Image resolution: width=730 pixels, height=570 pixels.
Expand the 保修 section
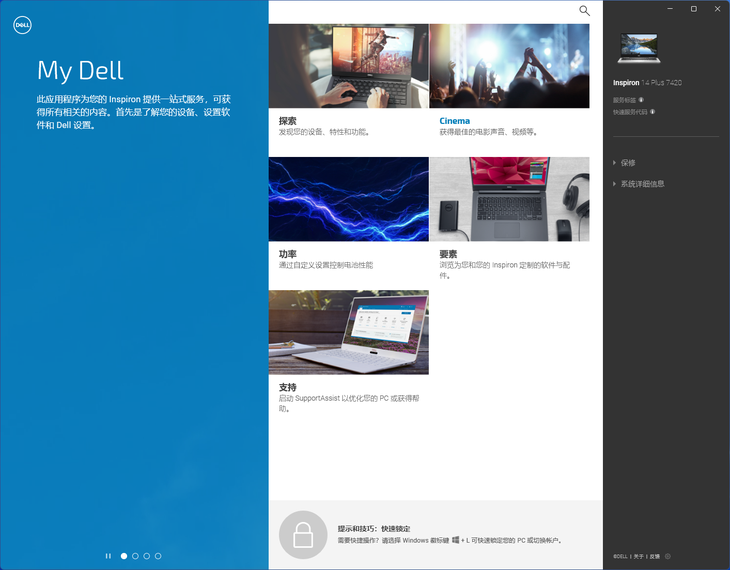627,163
